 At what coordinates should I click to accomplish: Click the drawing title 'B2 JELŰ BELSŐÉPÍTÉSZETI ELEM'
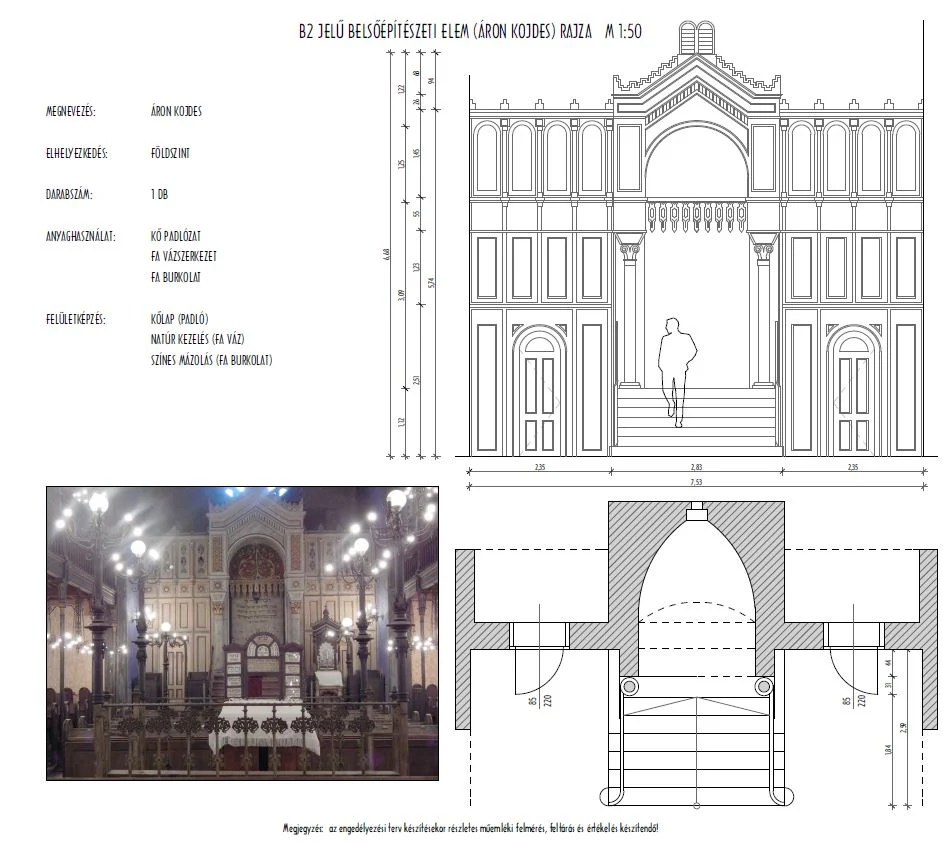point(384,31)
